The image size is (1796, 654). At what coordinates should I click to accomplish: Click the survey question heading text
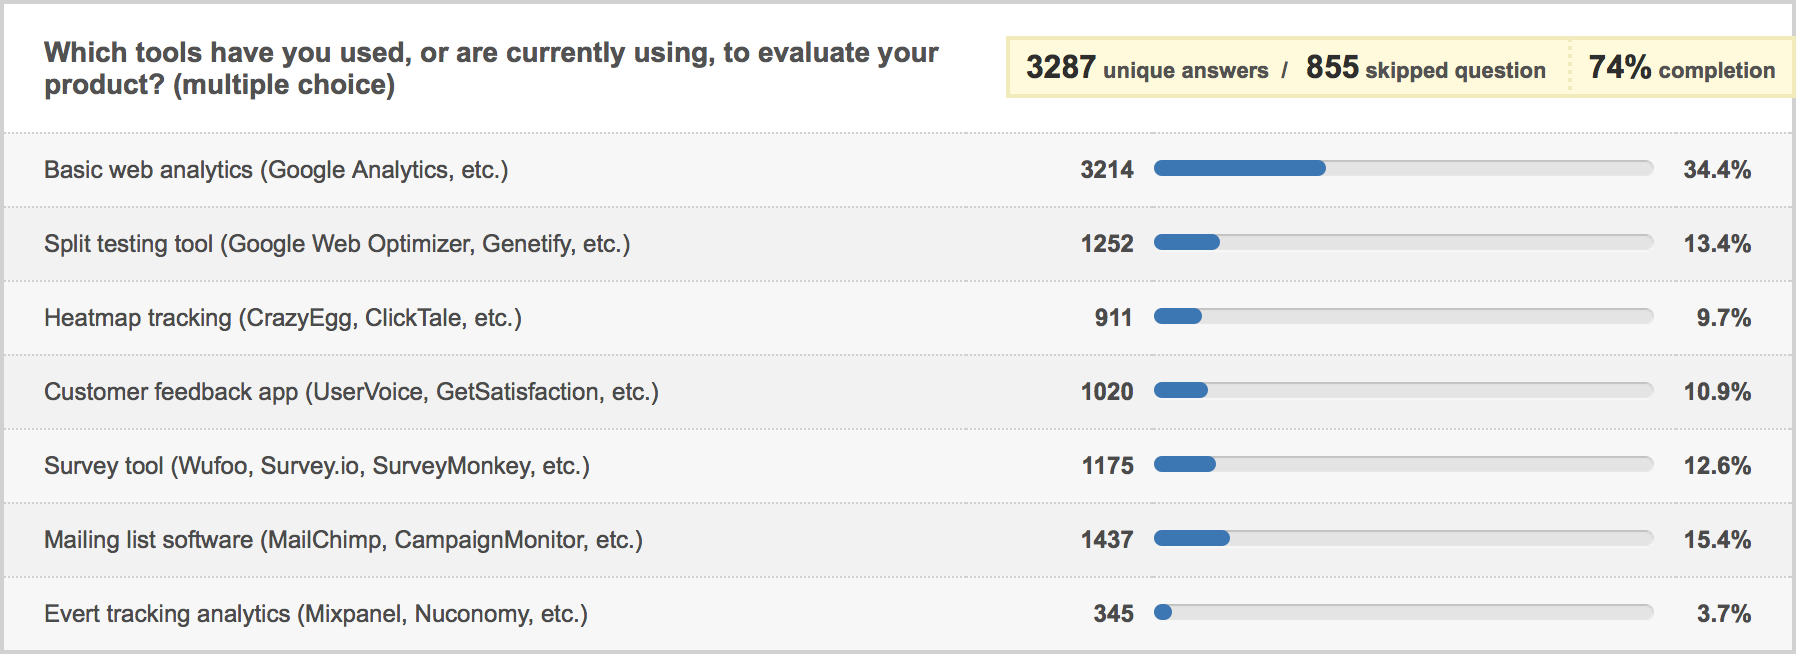click(x=491, y=68)
